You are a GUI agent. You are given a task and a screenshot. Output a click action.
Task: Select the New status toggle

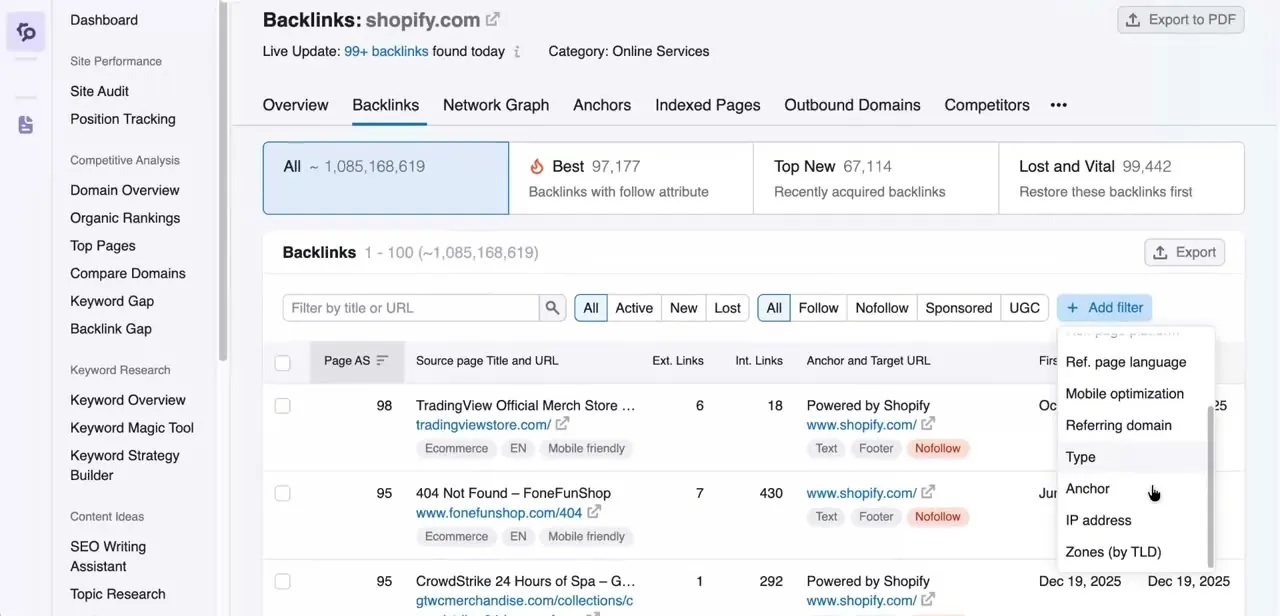click(x=684, y=308)
